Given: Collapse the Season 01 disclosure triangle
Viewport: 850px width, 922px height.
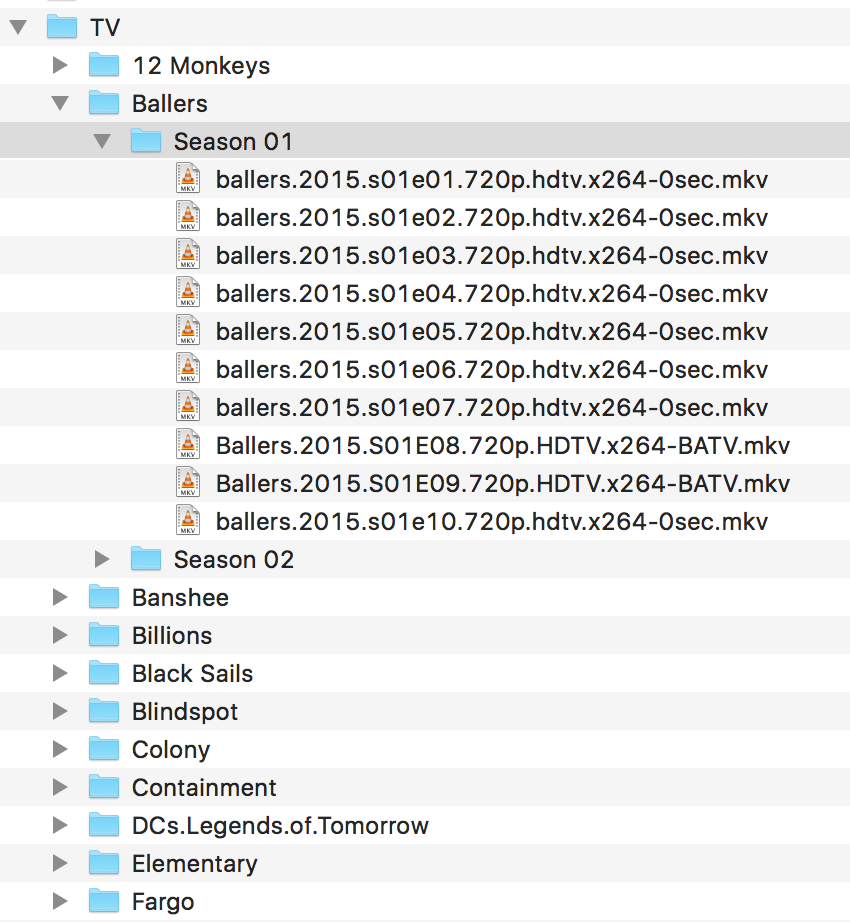Looking at the screenshot, I should (102, 142).
